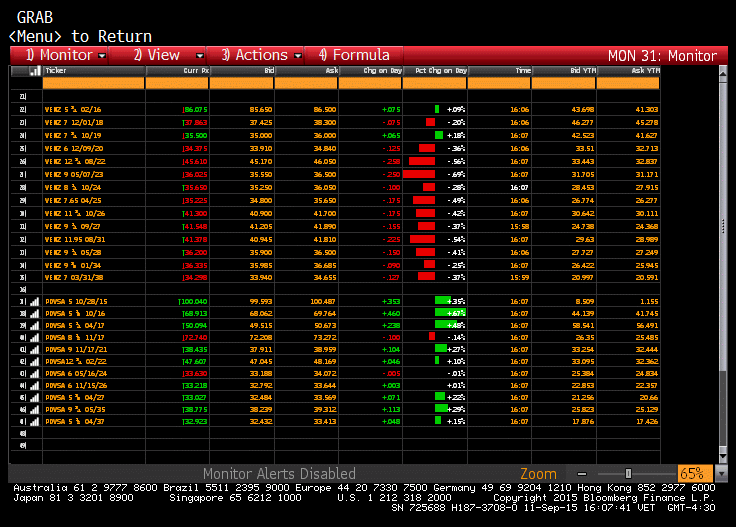Viewport: 736px width, 527px height.
Task: Open the Monitor menu
Action: coord(59,55)
